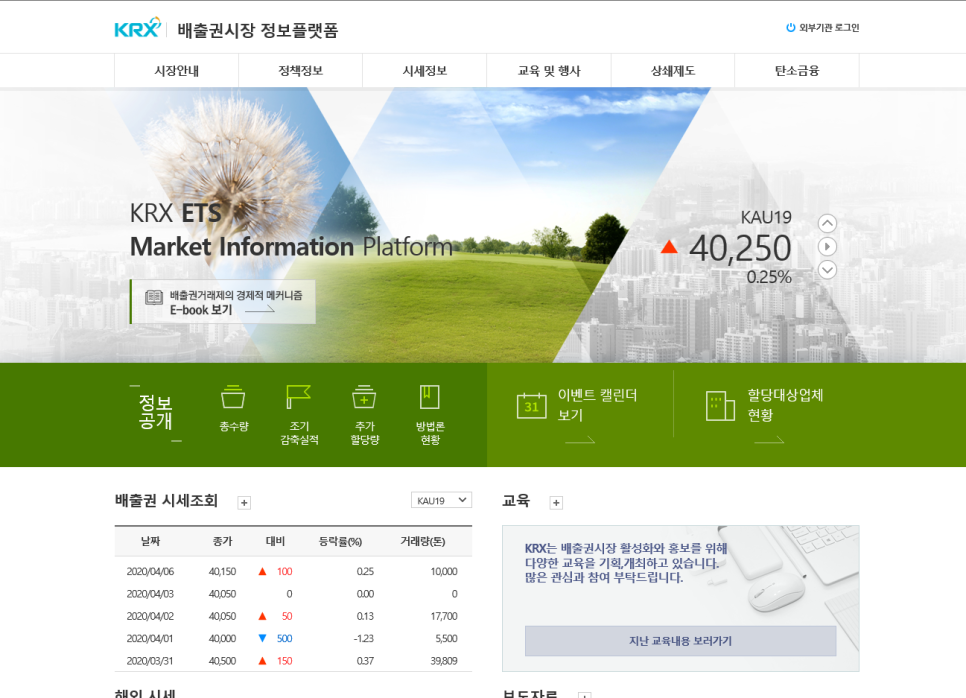The height and width of the screenshot is (698, 966).
Task: Click the 대비 column header
Action: [275, 541]
